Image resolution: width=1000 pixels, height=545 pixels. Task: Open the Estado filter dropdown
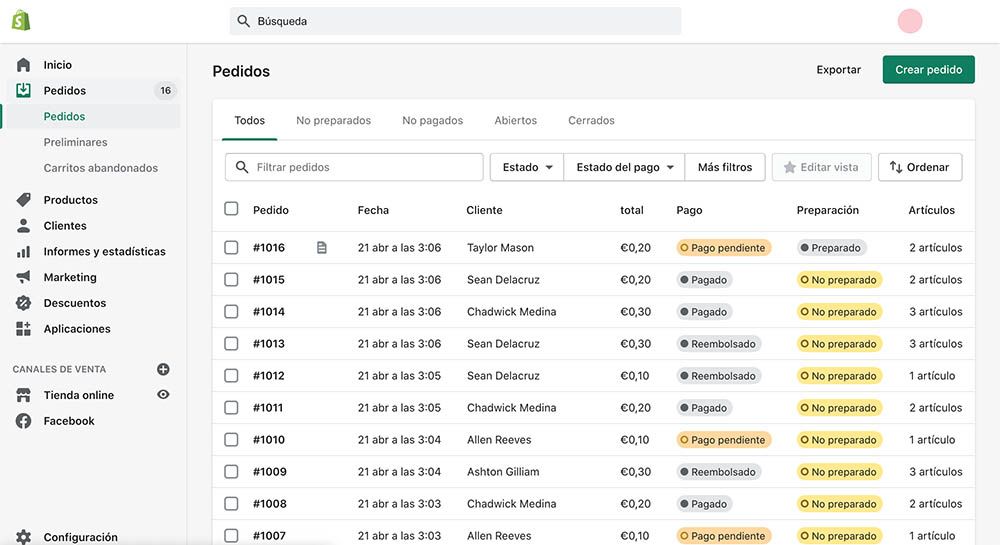[x=527, y=167]
